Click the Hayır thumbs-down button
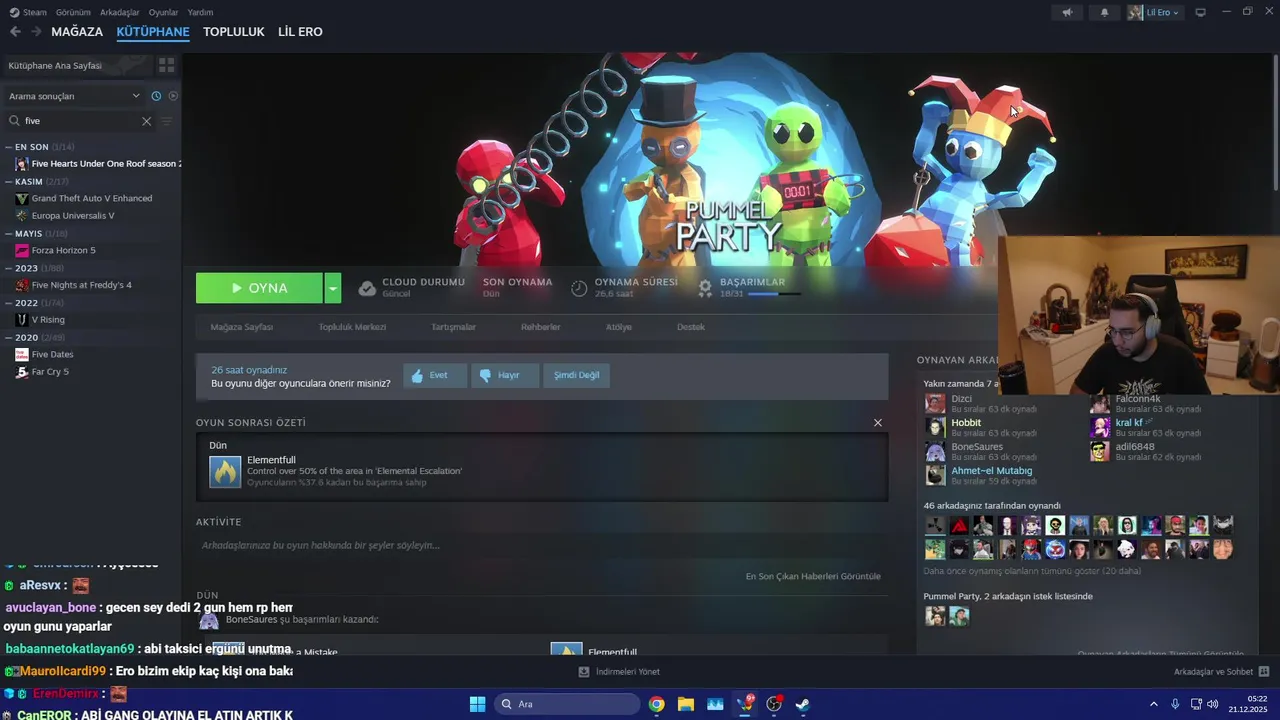 tap(505, 375)
